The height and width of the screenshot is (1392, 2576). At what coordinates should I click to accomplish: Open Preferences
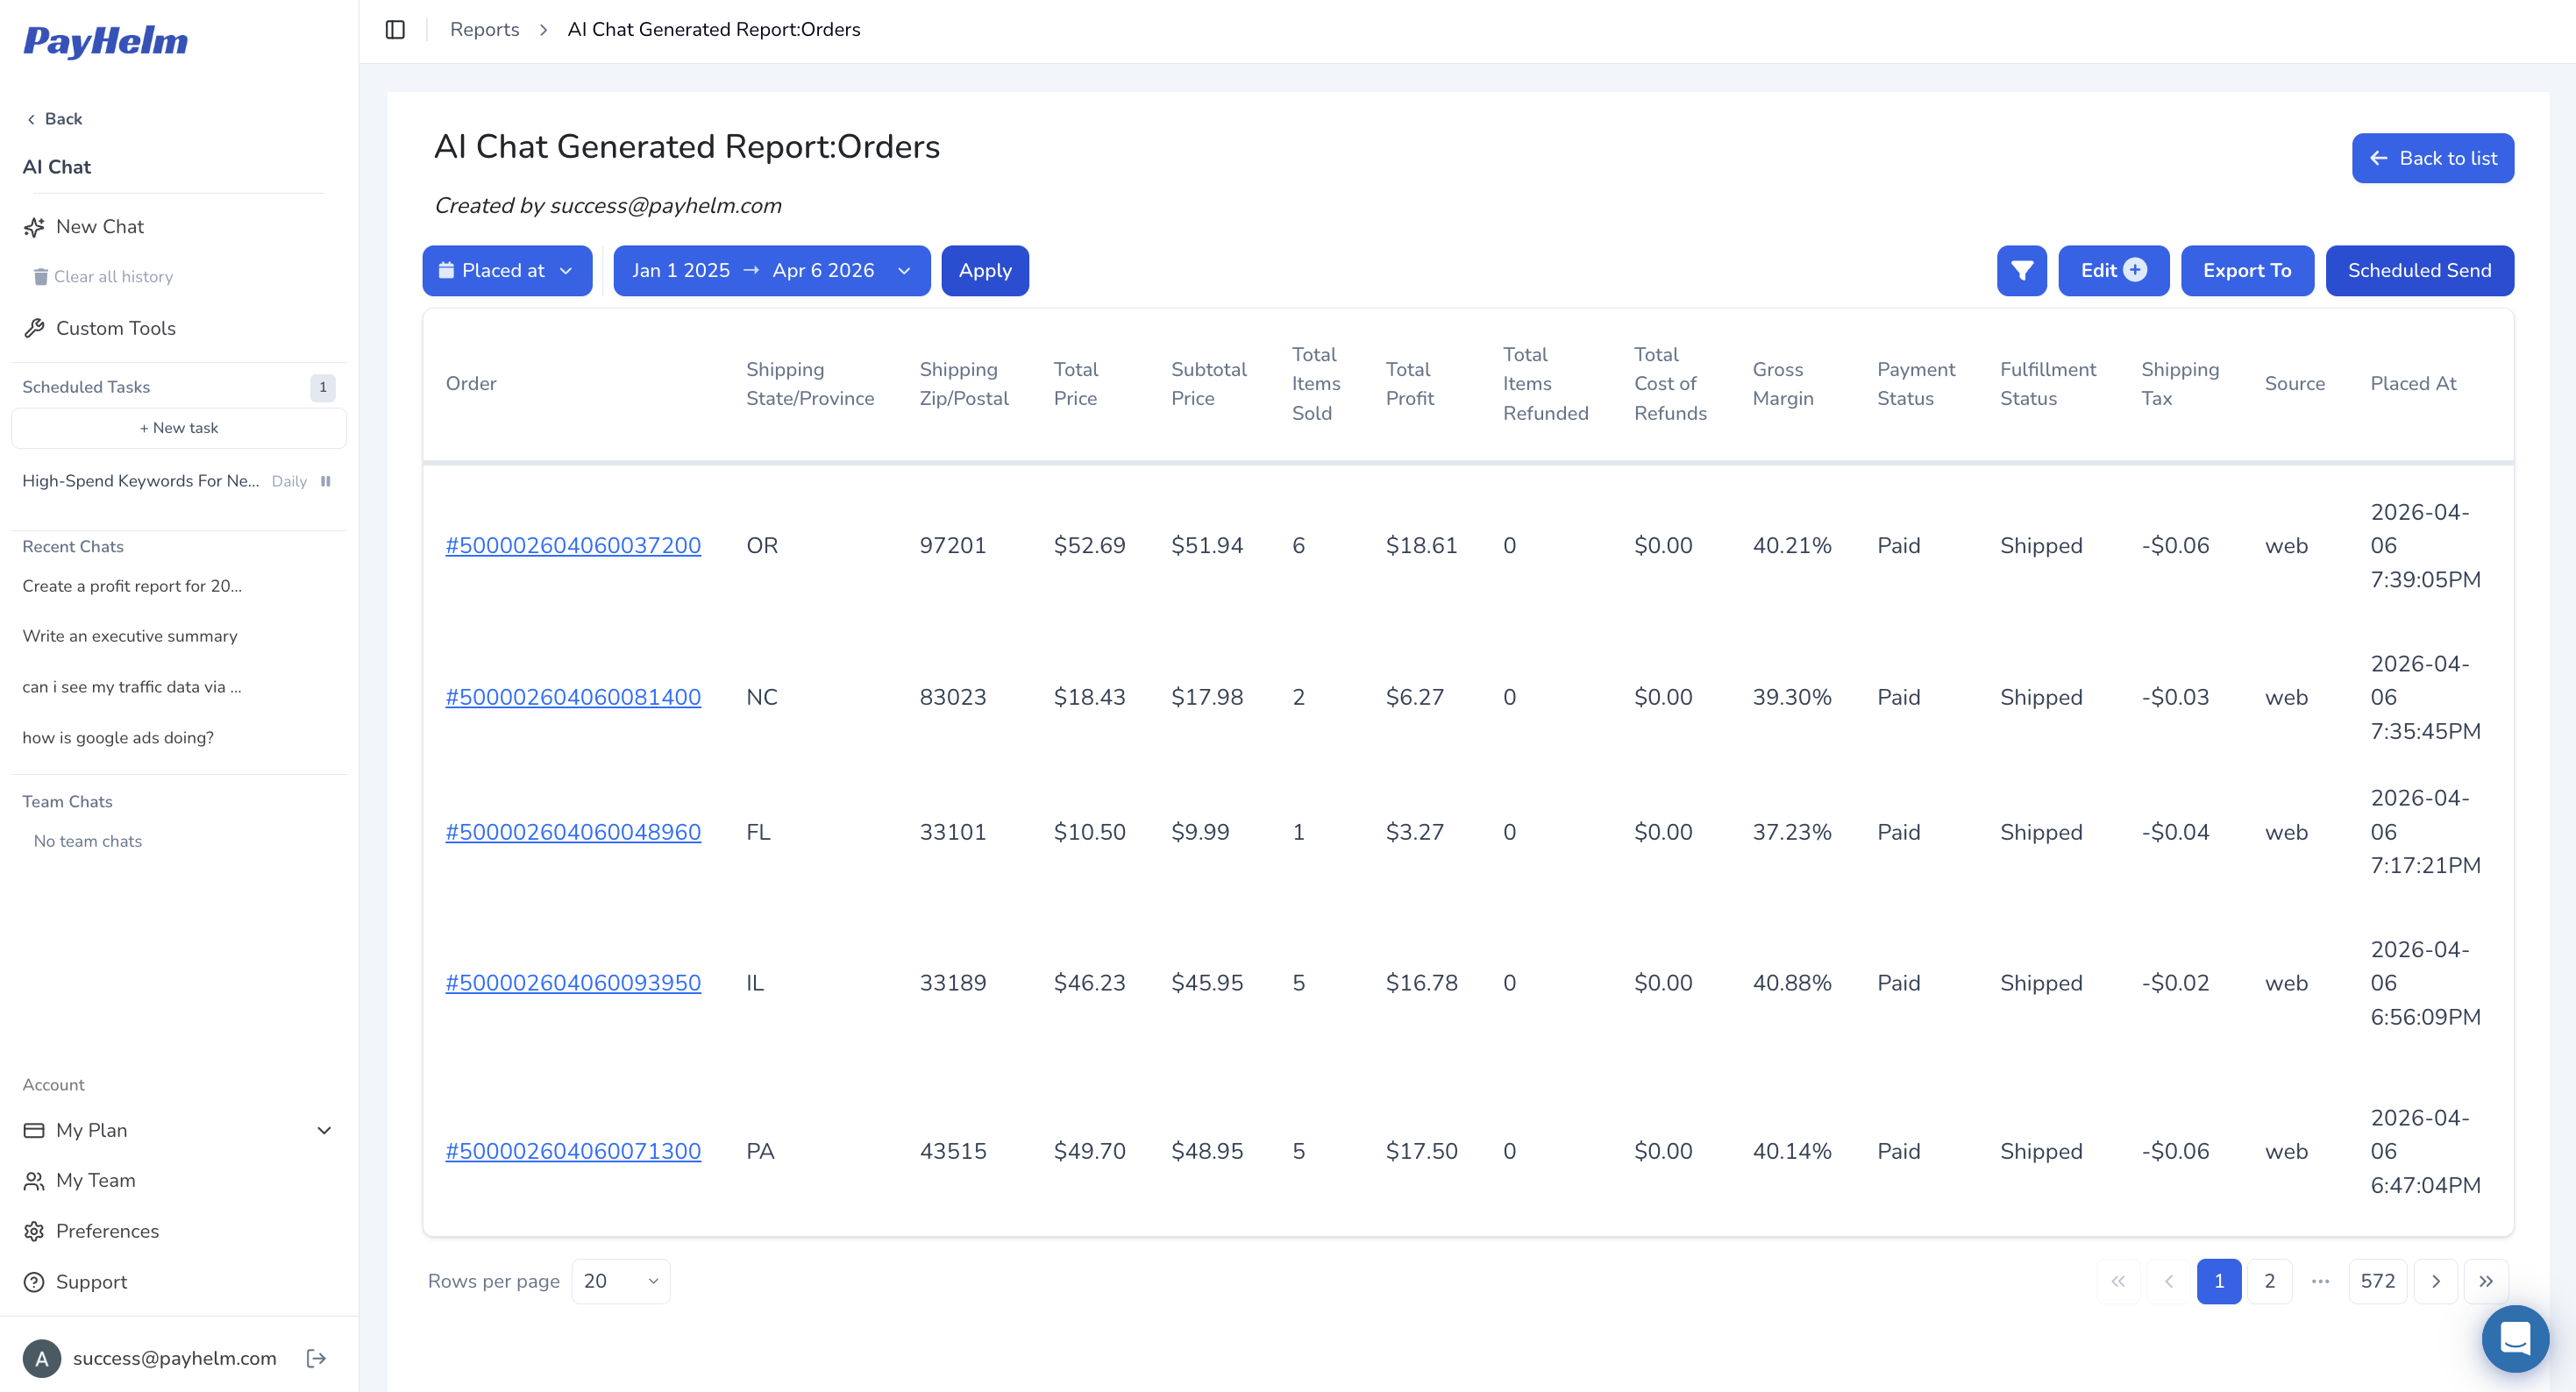pos(91,1231)
